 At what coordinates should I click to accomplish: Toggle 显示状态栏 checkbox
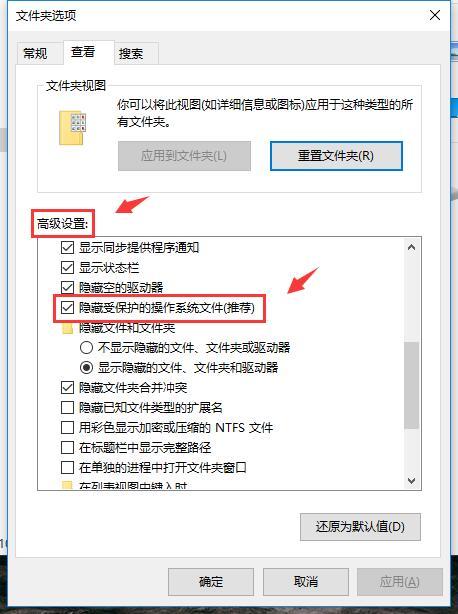pyautogui.click(x=67, y=267)
